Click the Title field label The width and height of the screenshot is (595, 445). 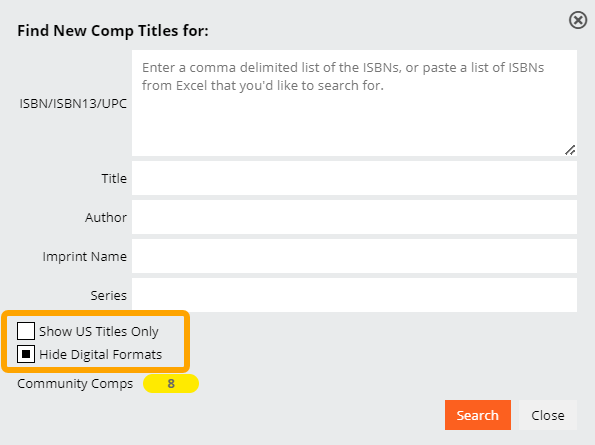(114, 178)
